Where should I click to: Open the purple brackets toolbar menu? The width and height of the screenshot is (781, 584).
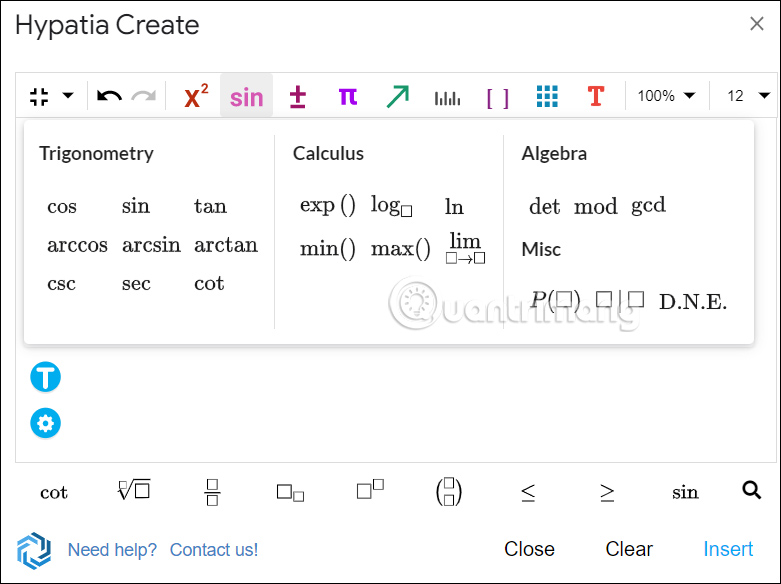pyautogui.click(x=498, y=98)
